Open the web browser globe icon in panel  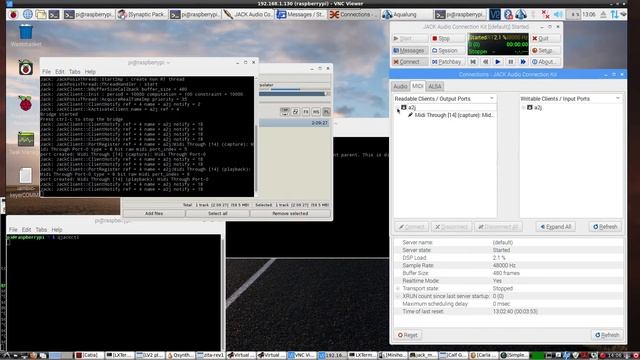coord(27,15)
